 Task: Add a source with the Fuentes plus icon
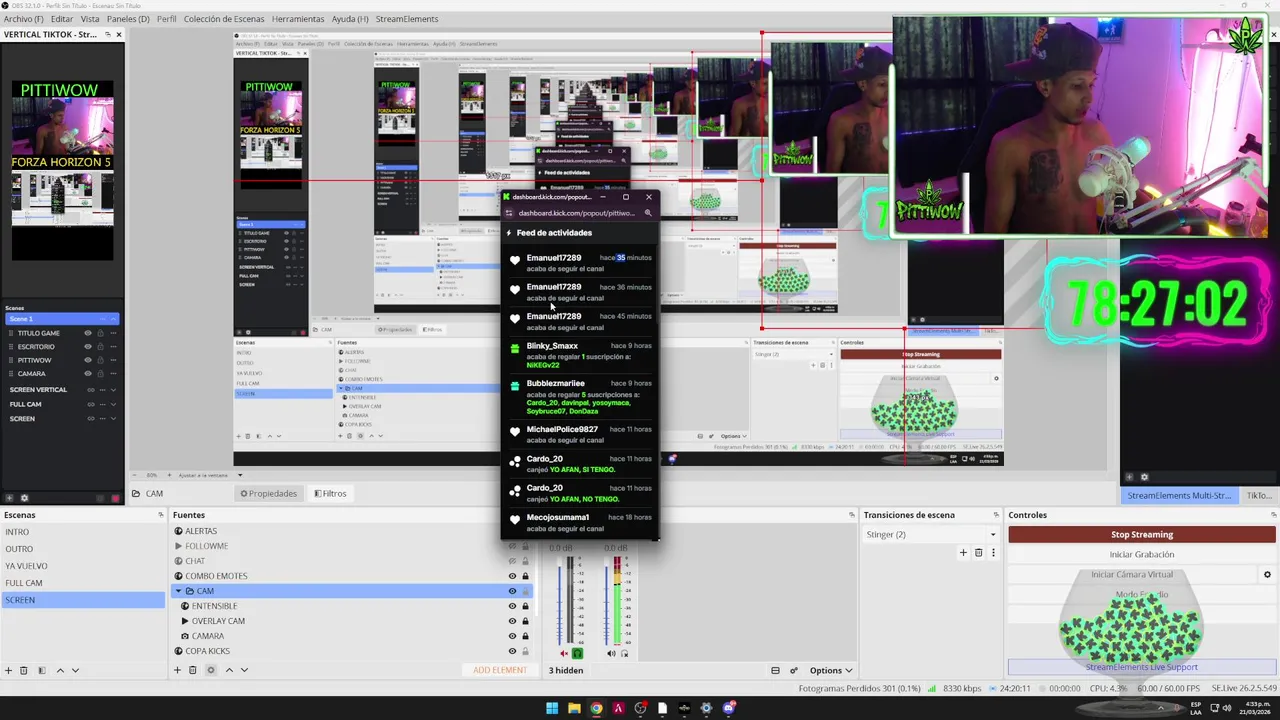pos(178,670)
